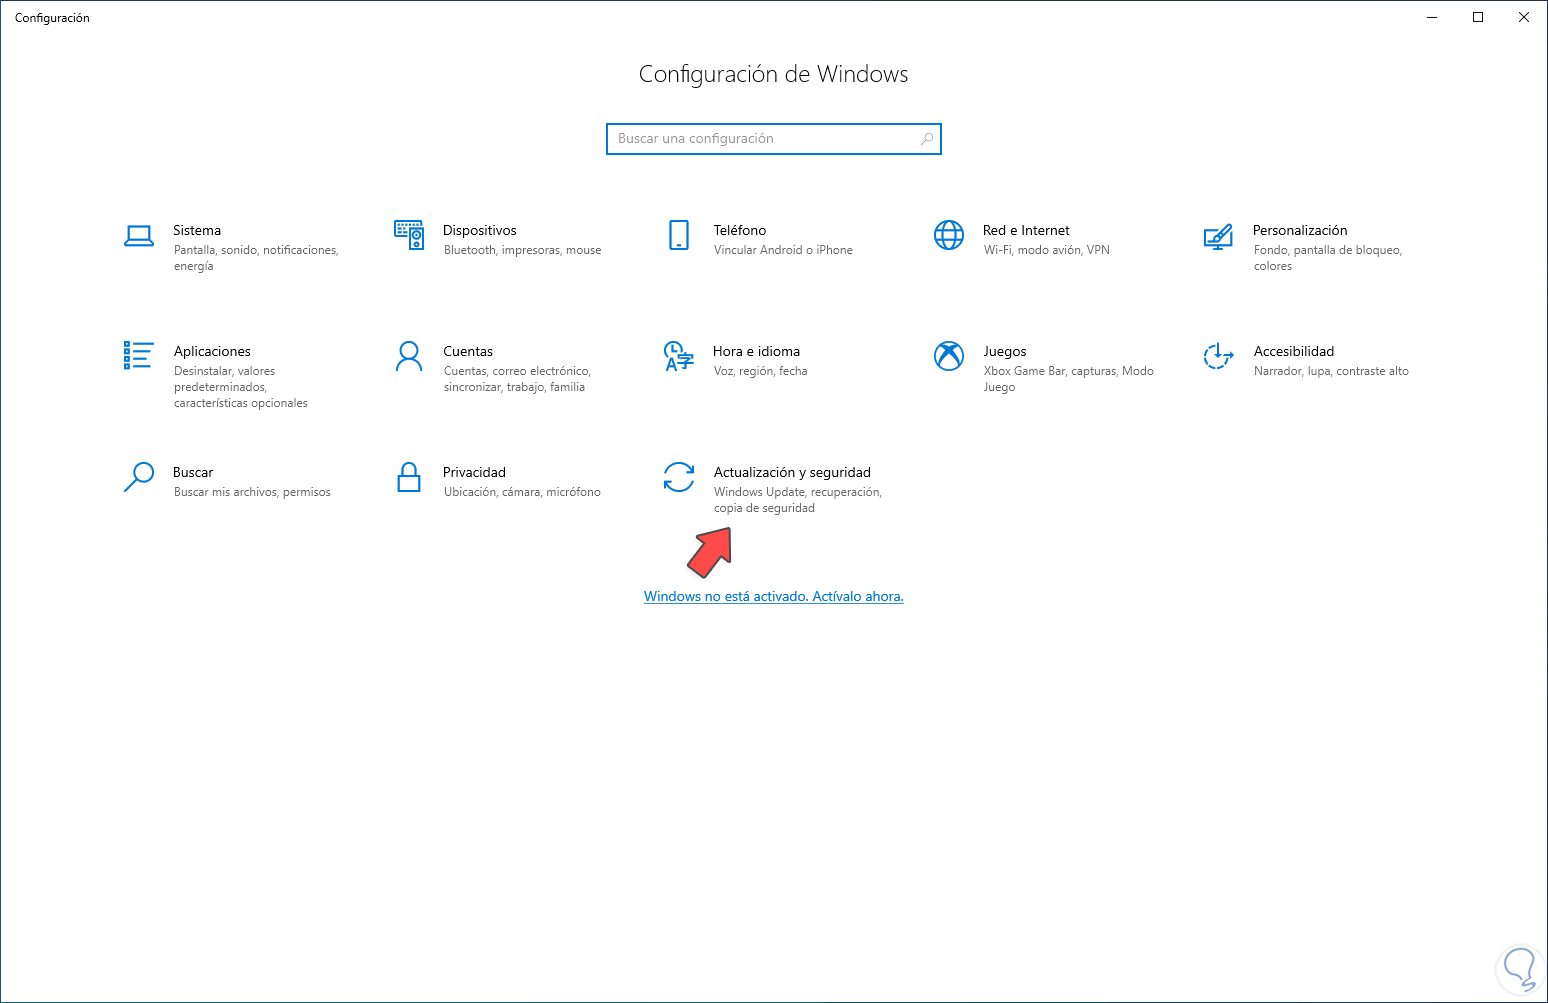Viewport: 1548px width, 1003px height.
Task: Minimize the Configuración window
Action: [x=1432, y=17]
